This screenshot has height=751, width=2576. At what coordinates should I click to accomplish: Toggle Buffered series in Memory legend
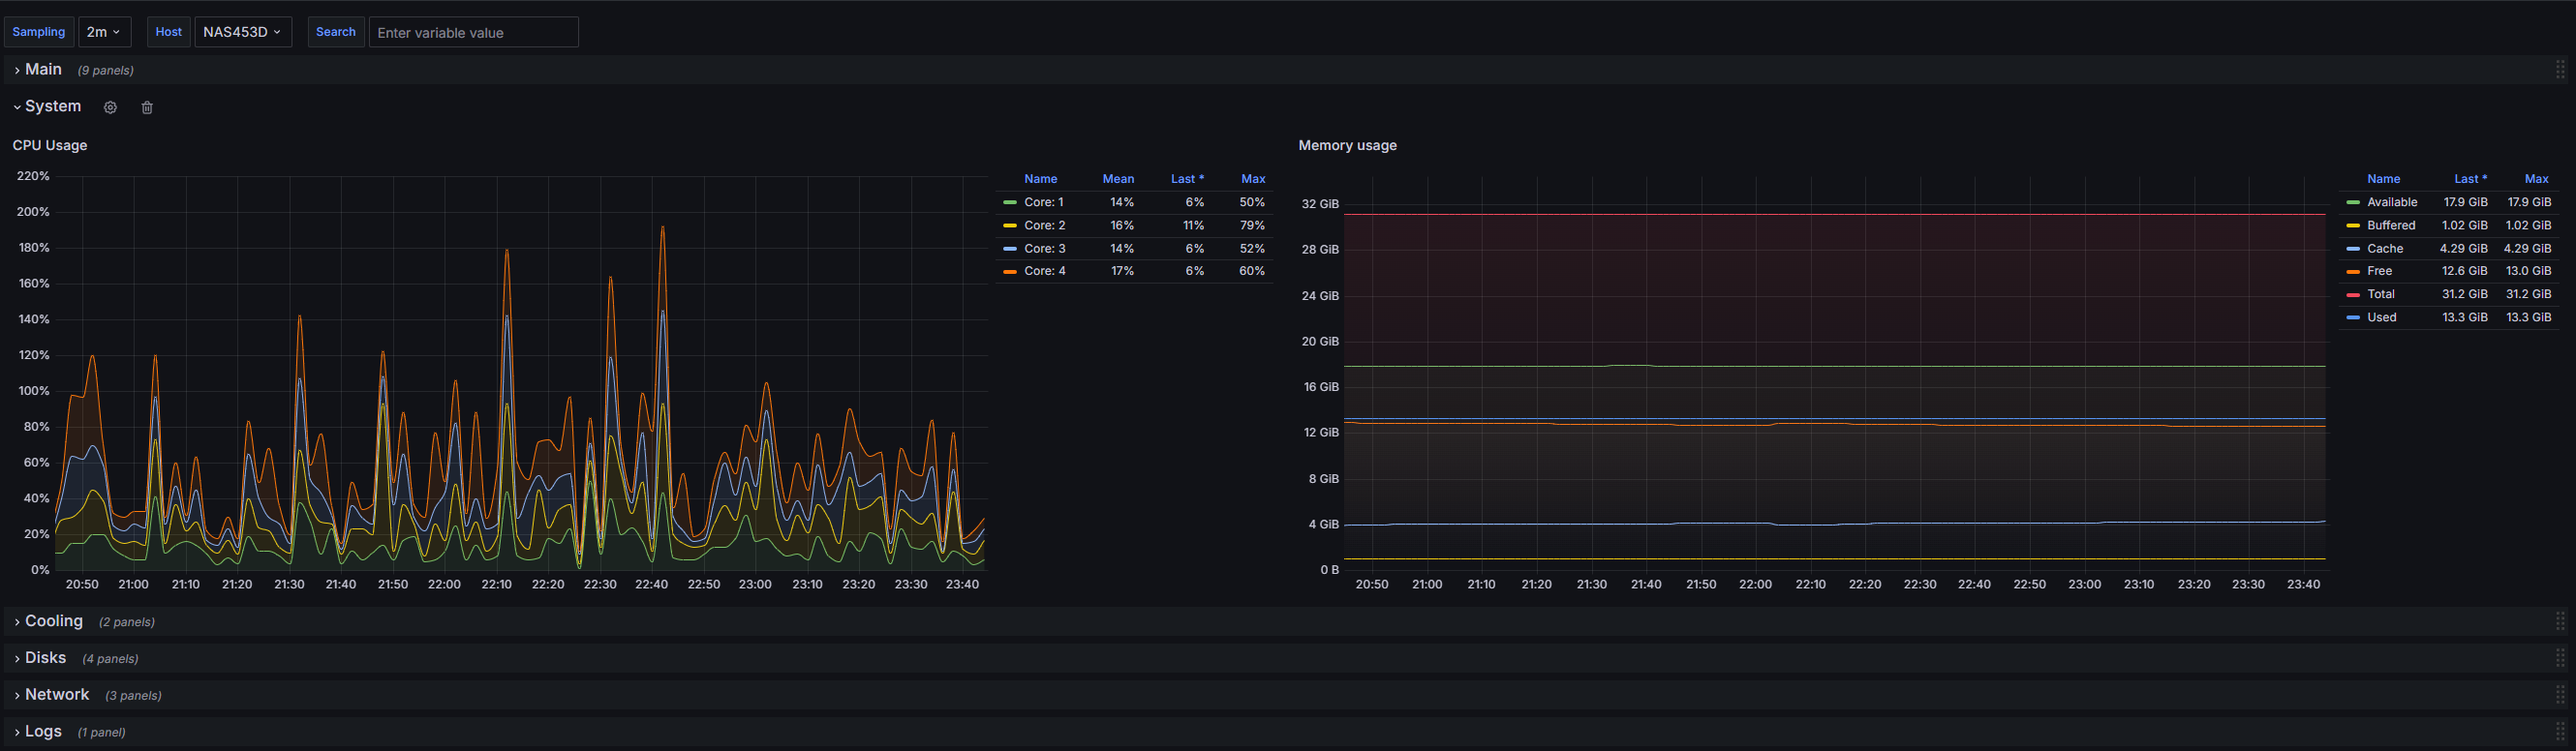click(2391, 226)
